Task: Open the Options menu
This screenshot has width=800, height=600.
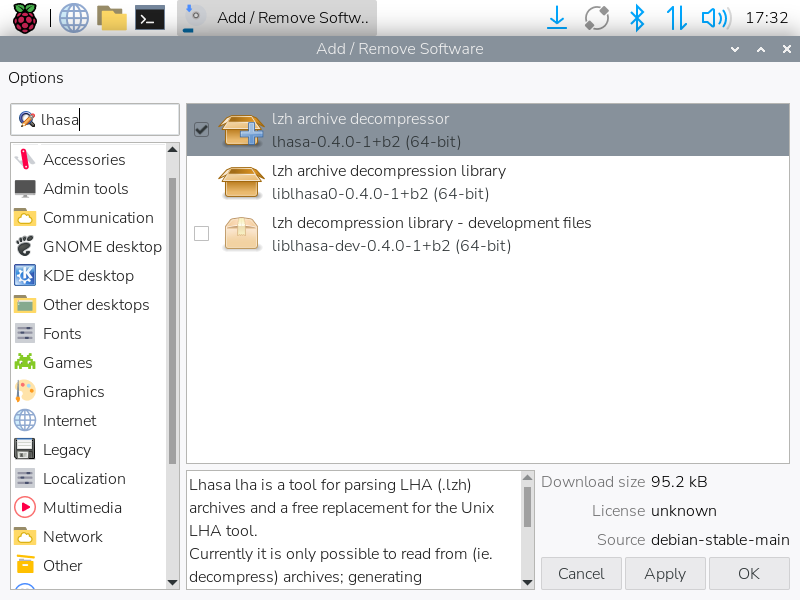Action: click(36, 78)
